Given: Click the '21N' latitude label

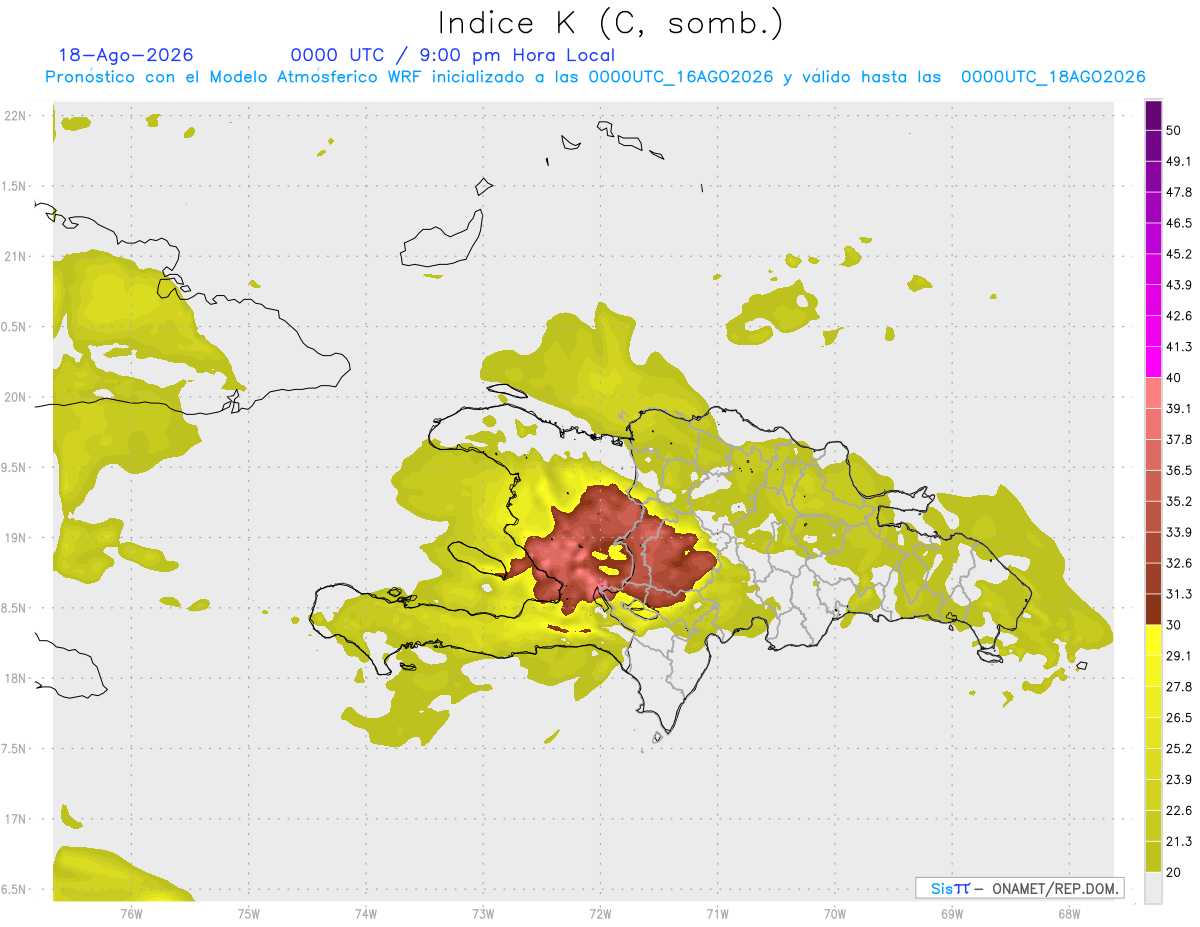Looking at the screenshot, I should [16, 256].
